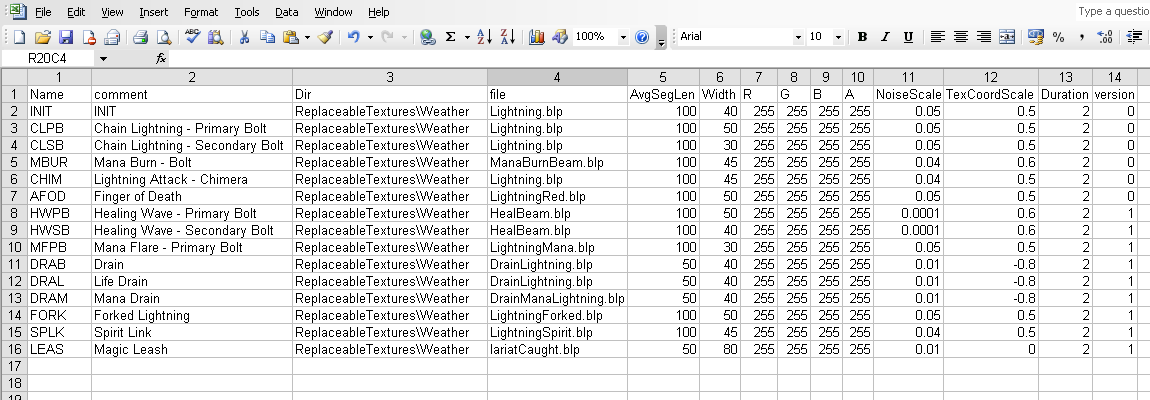Print the sheet using the printer icon
Image resolution: width=1150 pixels, height=400 pixels.
click(141, 37)
